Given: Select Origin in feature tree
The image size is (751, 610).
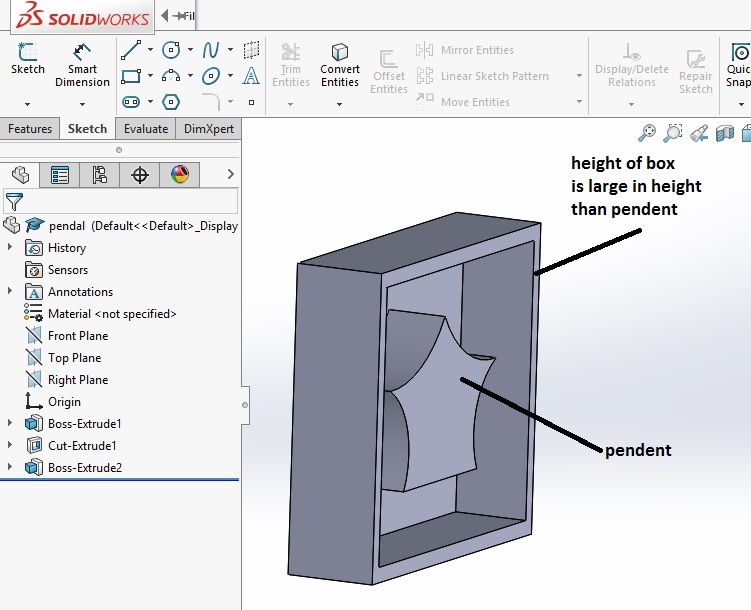Looking at the screenshot, I should [53, 401].
